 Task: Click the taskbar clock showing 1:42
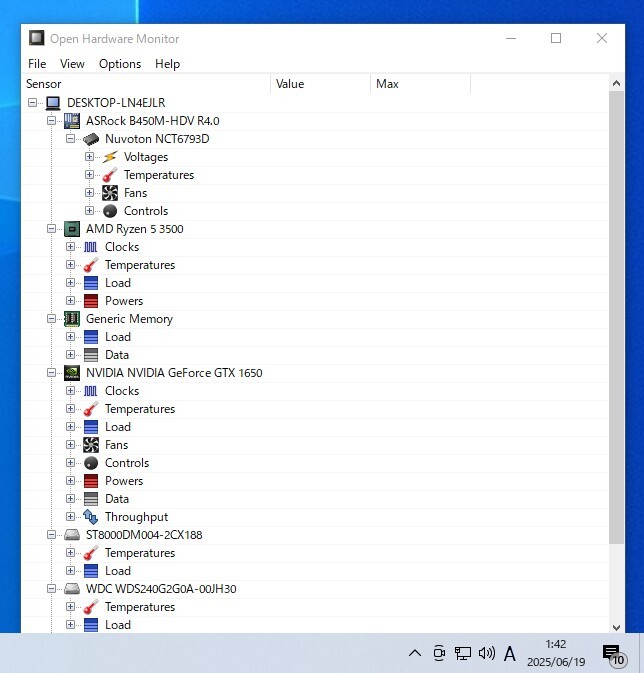[556, 653]
